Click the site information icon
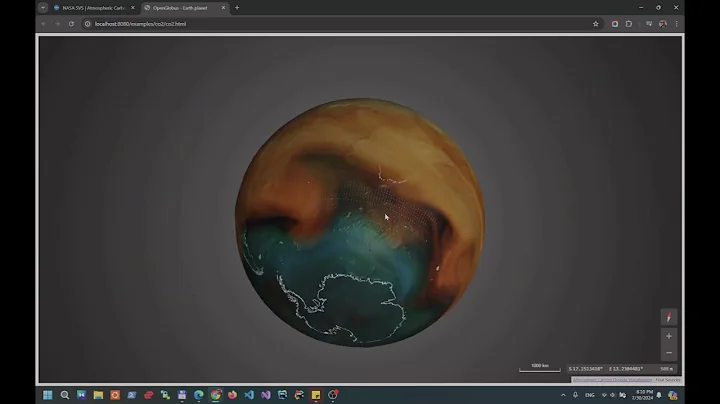The width and height of the screenshot is (720, 404). 87,24
